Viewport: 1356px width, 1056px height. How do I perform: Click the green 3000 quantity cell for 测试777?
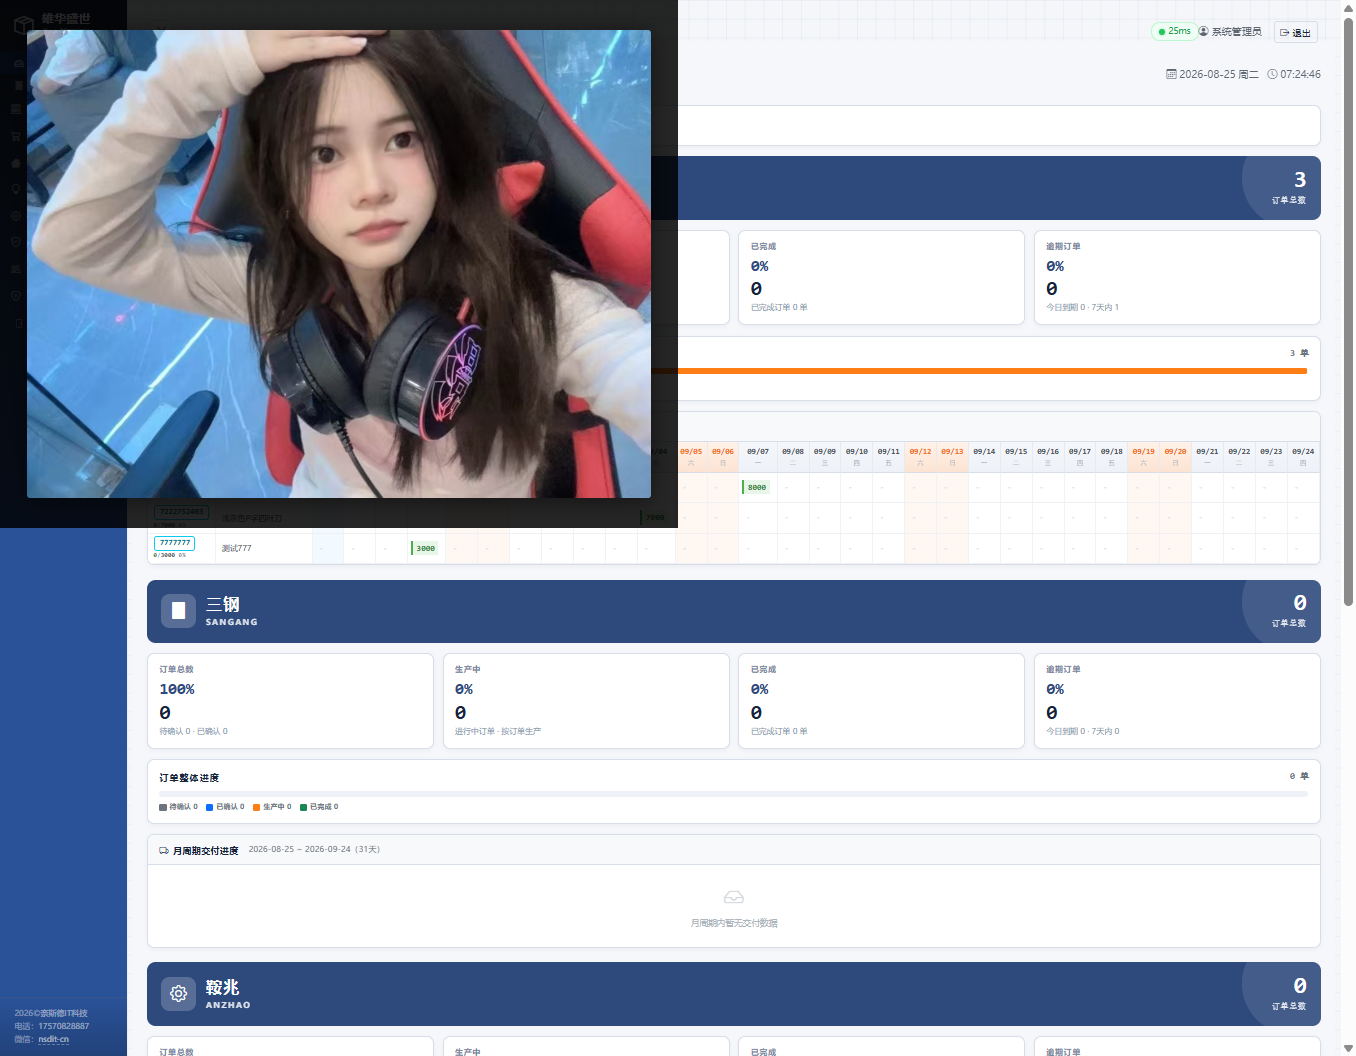pyautogui.click(x=425, y=548)
